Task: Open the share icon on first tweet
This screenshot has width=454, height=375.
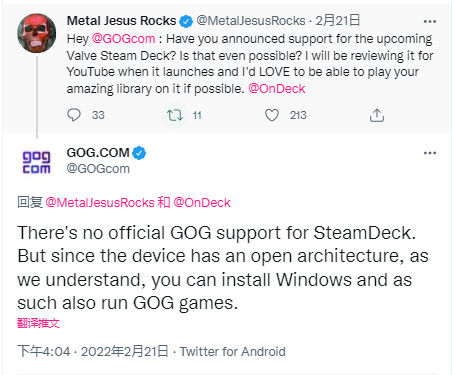Action: [377, 115]
